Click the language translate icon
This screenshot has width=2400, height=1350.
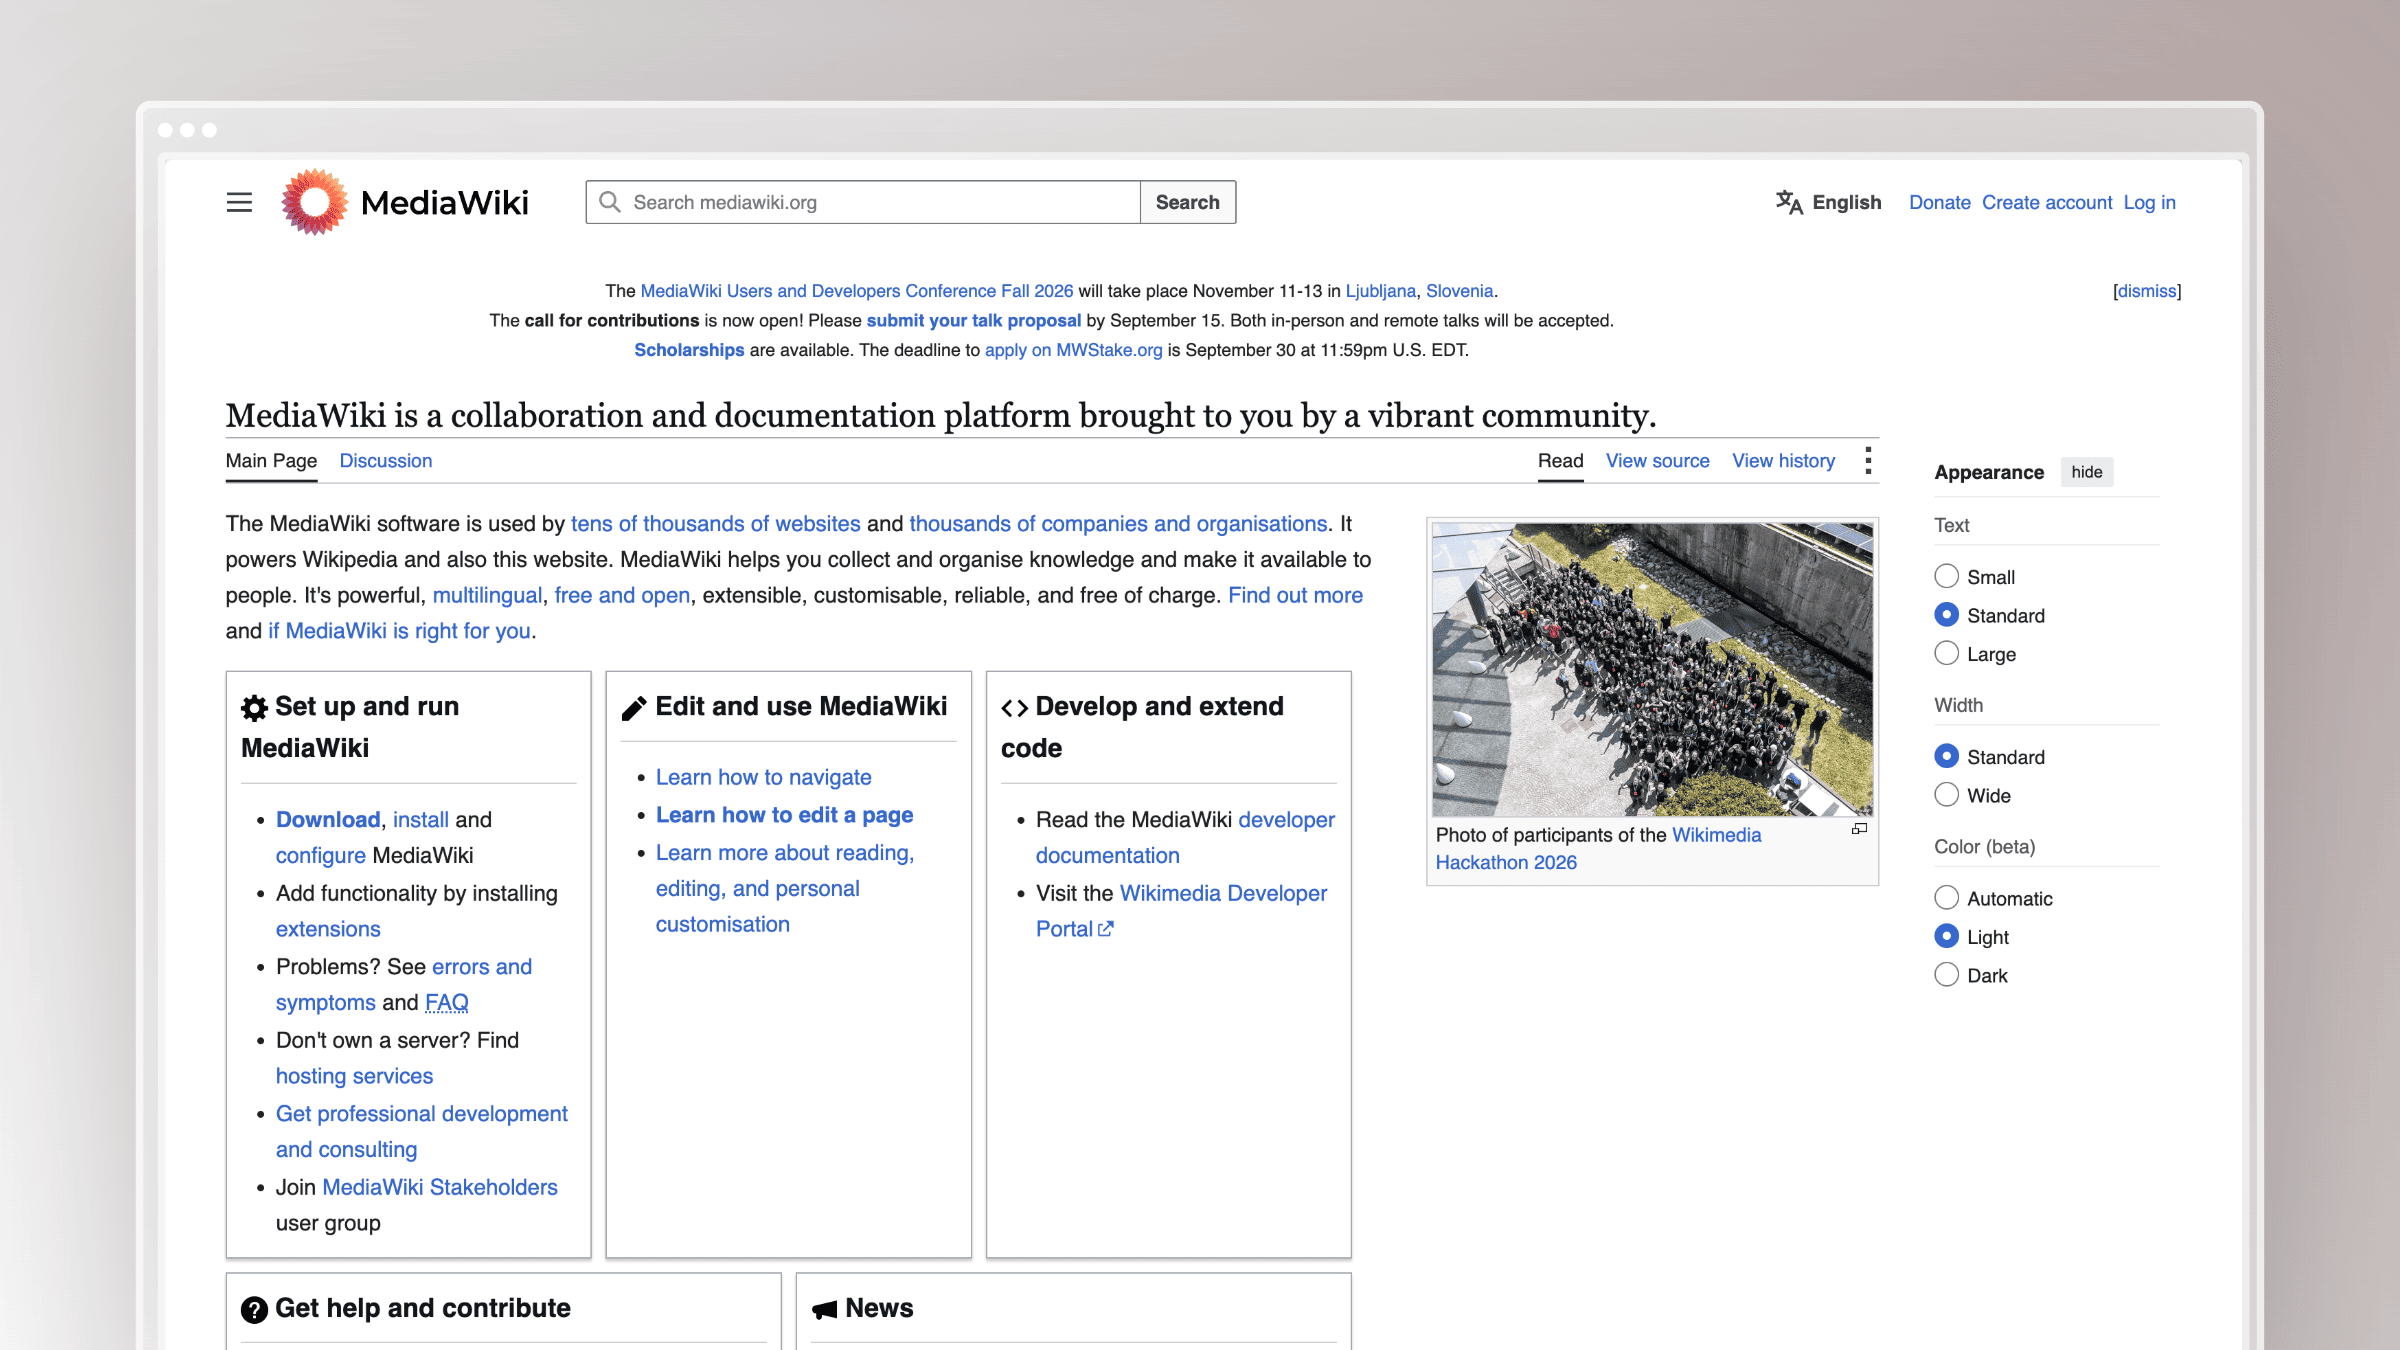click(x=1789, y=202)
